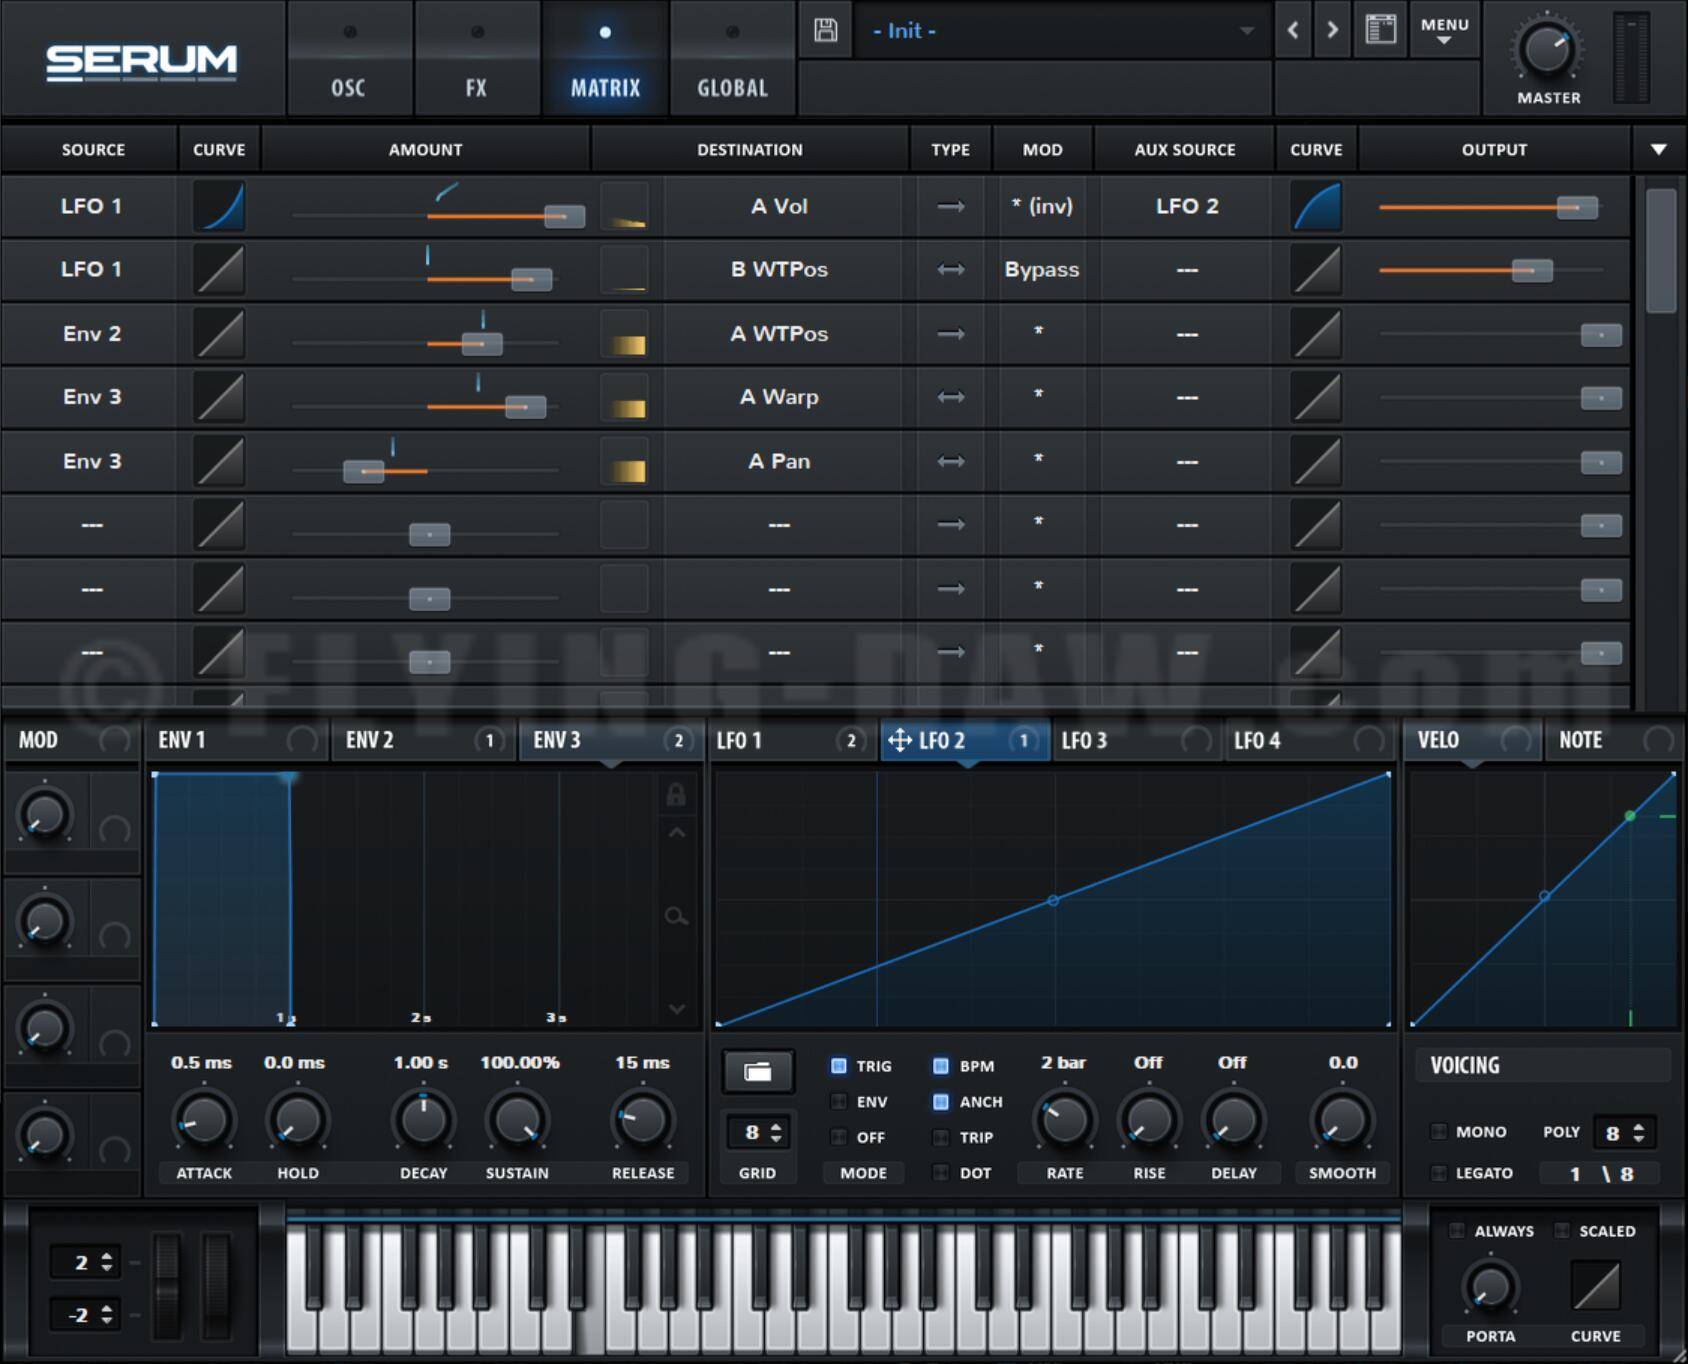Open the matrix options arrow next to OUTPUT

(1658, 150)
